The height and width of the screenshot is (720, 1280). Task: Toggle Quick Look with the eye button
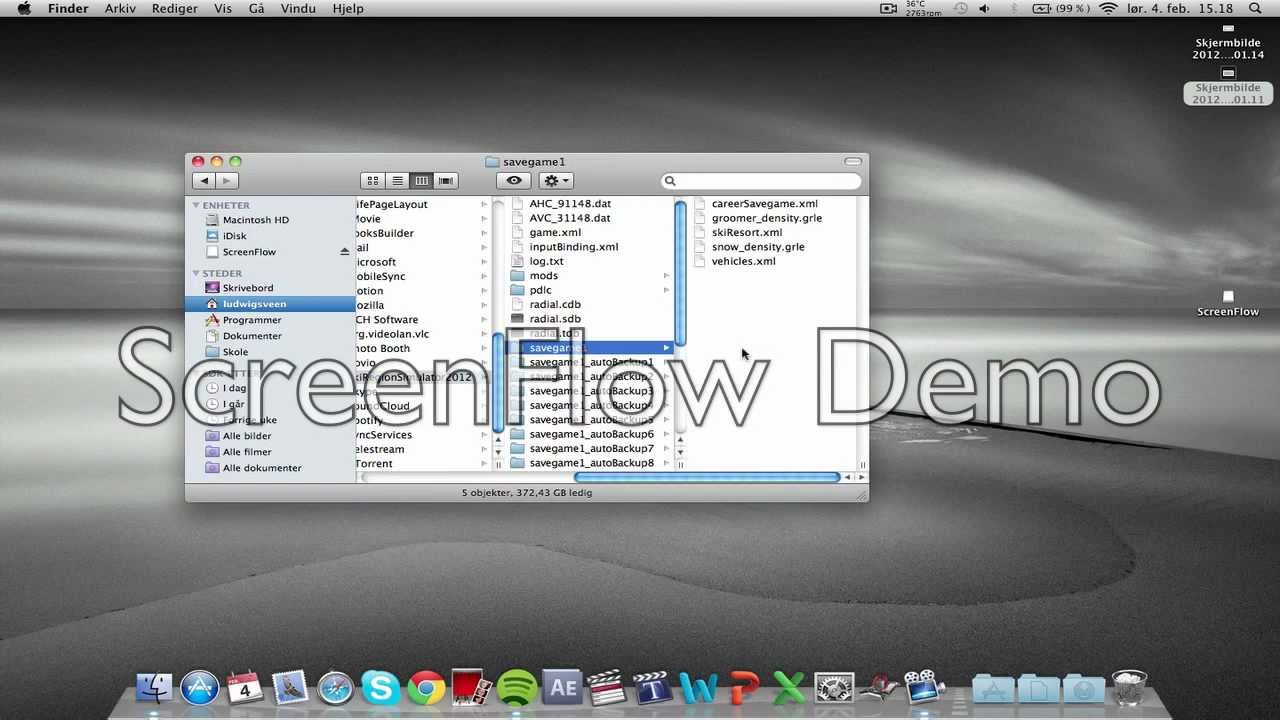(514, 181)
